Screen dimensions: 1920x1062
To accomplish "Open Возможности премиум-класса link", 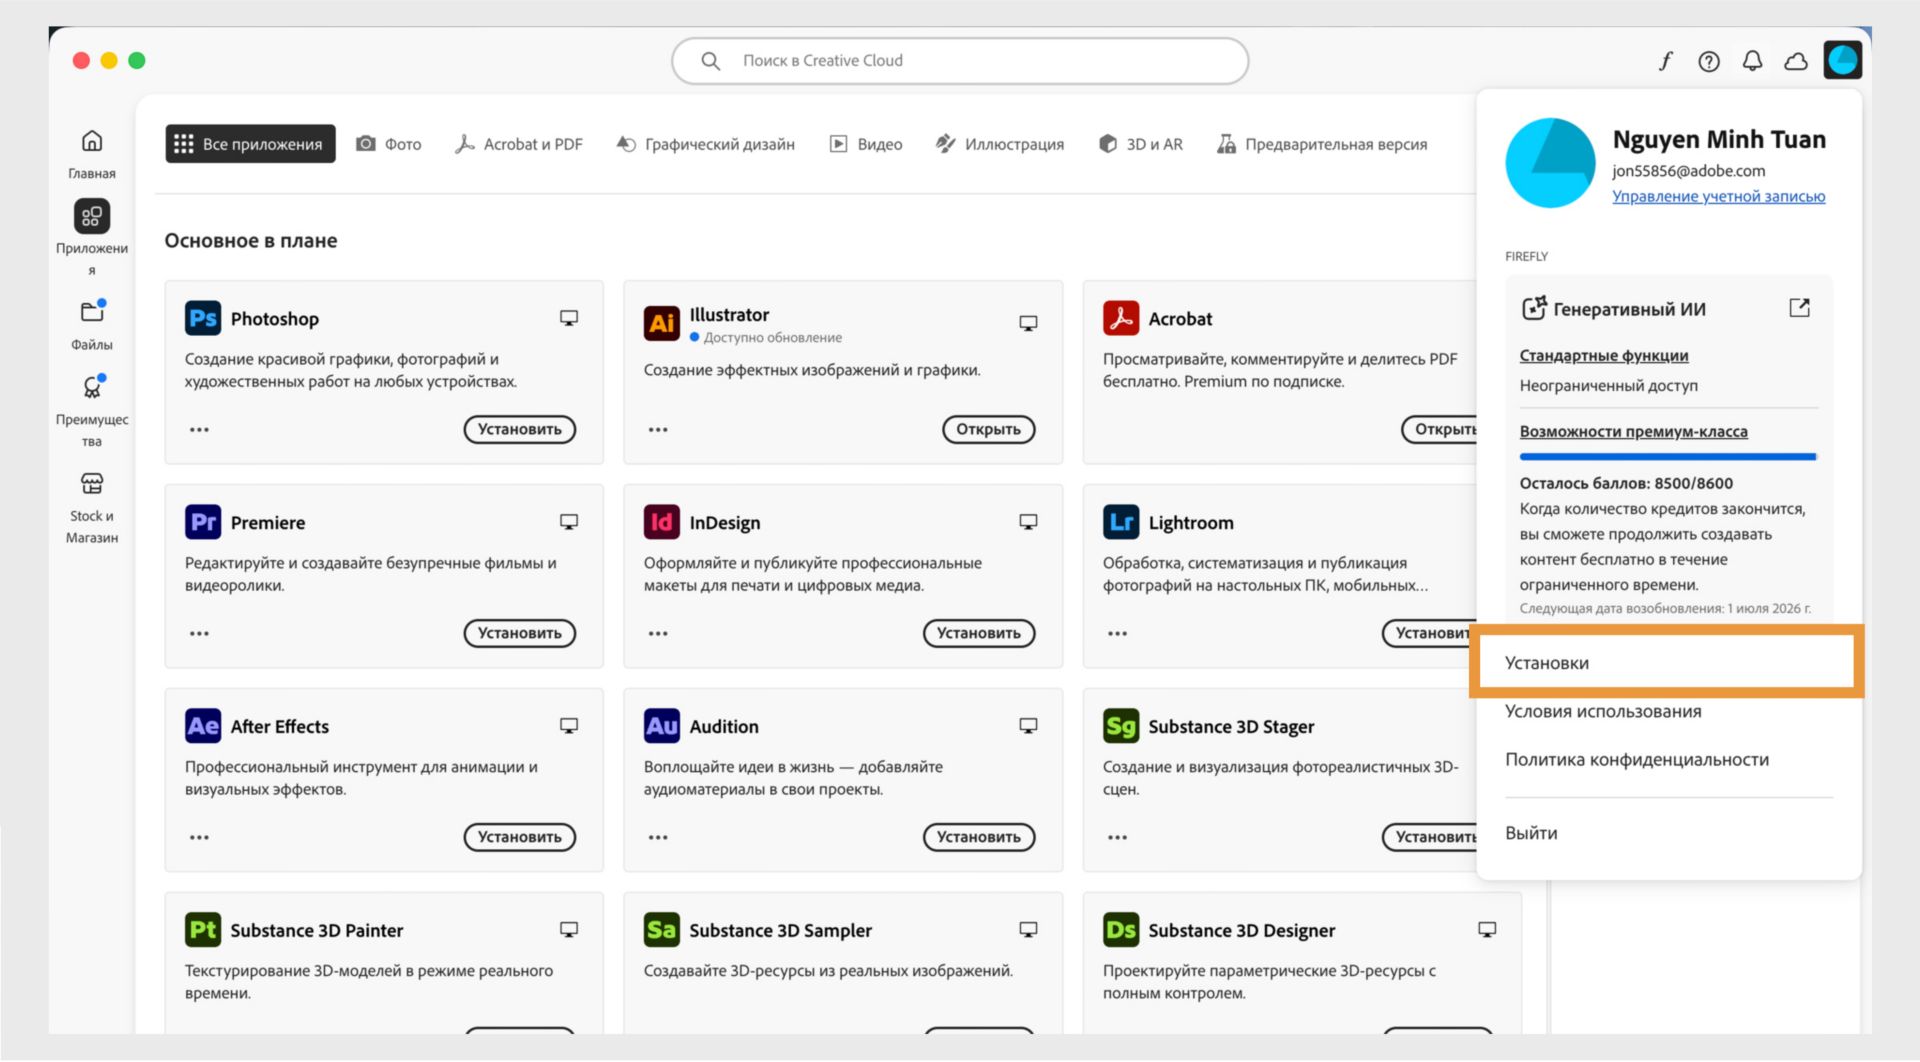I will click(x=1633, y=432).
